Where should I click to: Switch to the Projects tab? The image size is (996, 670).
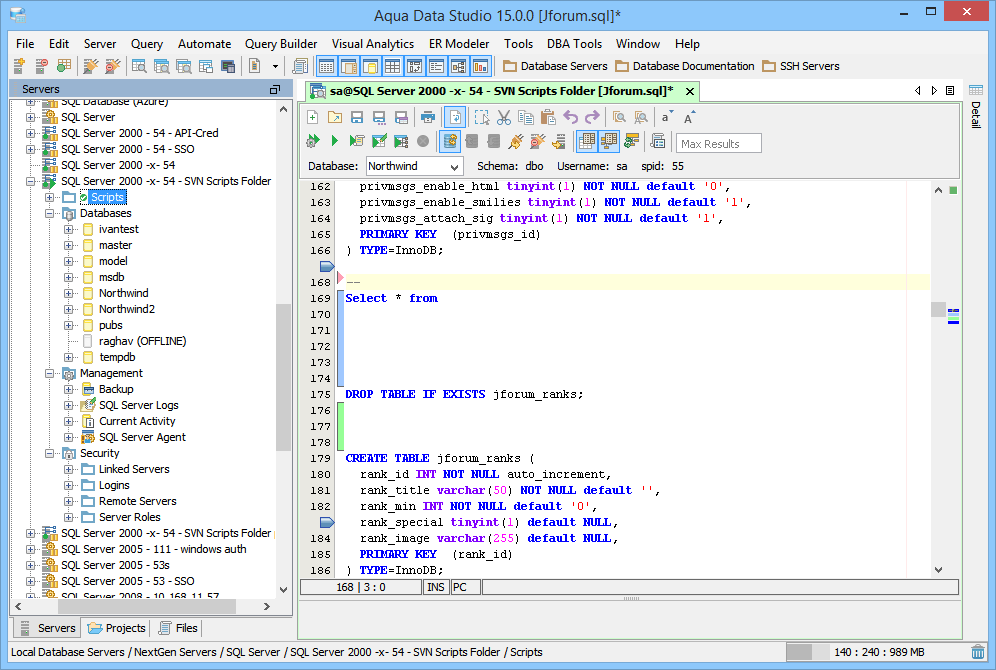point(117,628)
